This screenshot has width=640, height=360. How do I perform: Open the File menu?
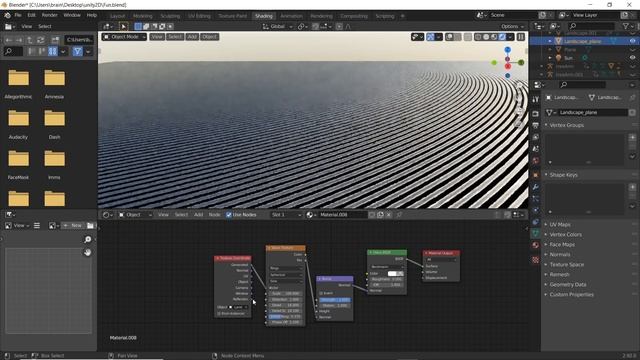[18, 15]
